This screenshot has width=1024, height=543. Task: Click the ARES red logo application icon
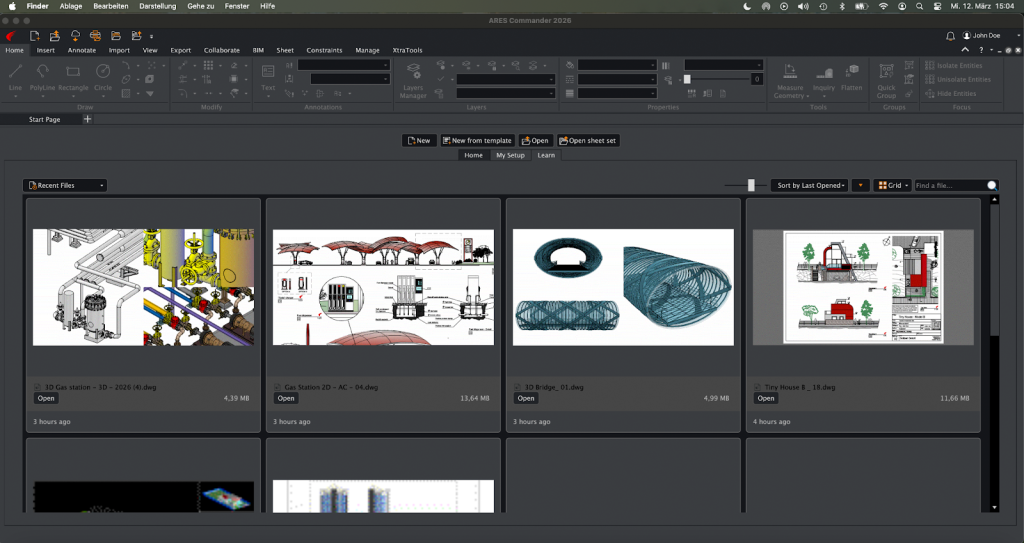(10, 36)
